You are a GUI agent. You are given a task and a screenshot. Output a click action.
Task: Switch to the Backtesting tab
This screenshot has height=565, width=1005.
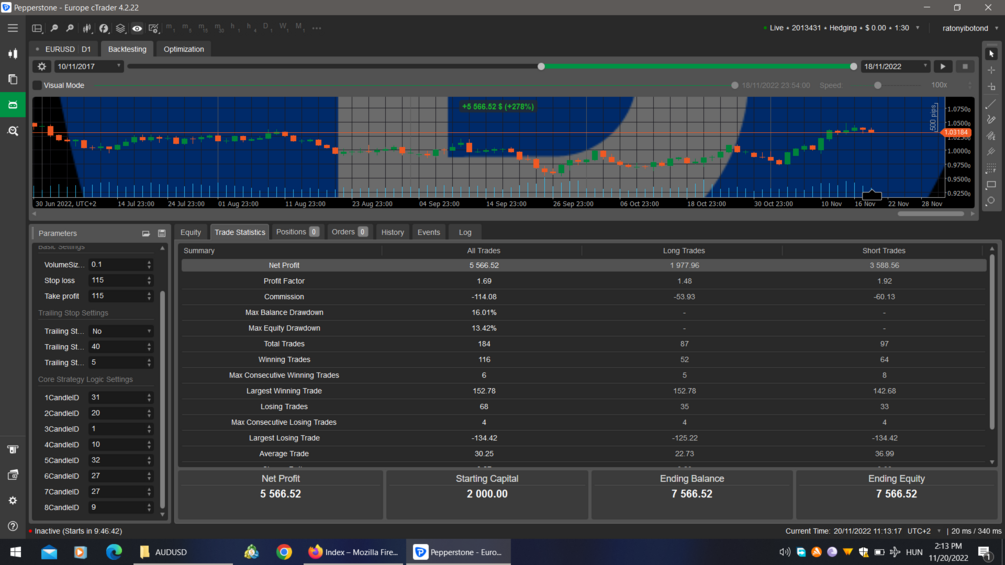point(127,49)
